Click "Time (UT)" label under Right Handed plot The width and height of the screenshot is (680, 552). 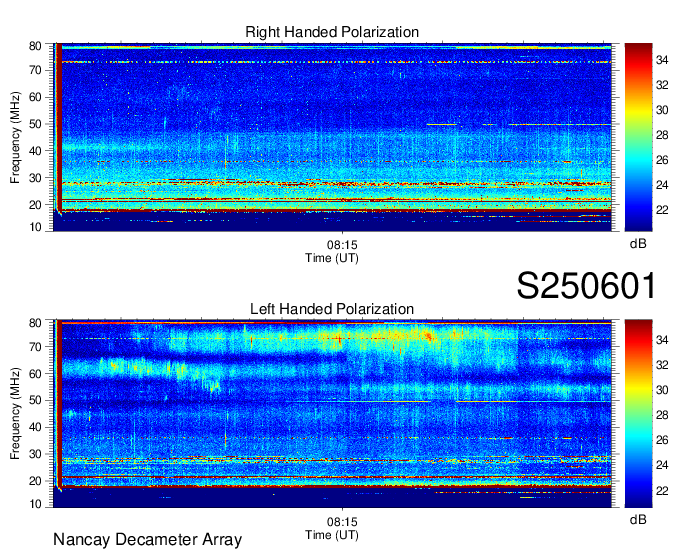tap(332, 258)
